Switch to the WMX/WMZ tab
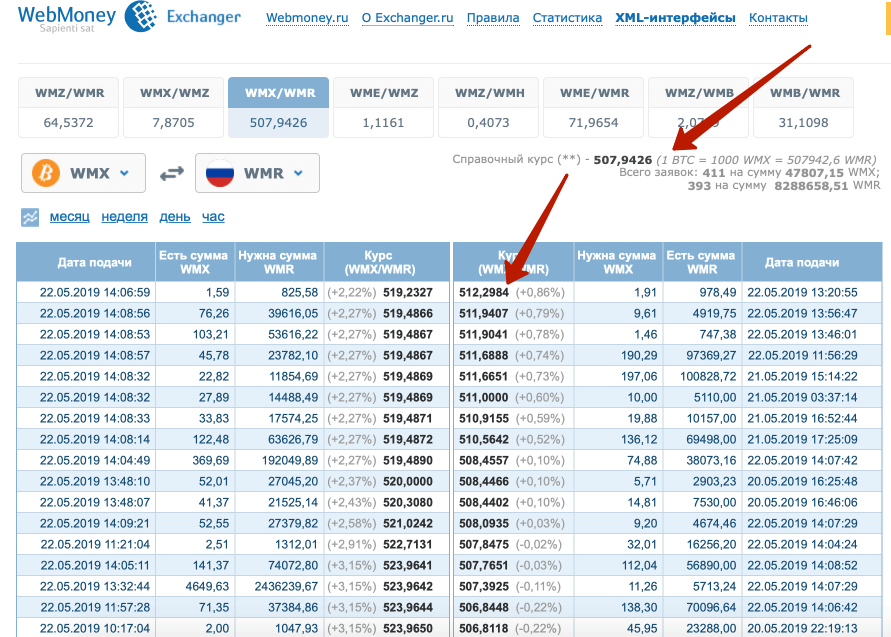 [174, 107]
